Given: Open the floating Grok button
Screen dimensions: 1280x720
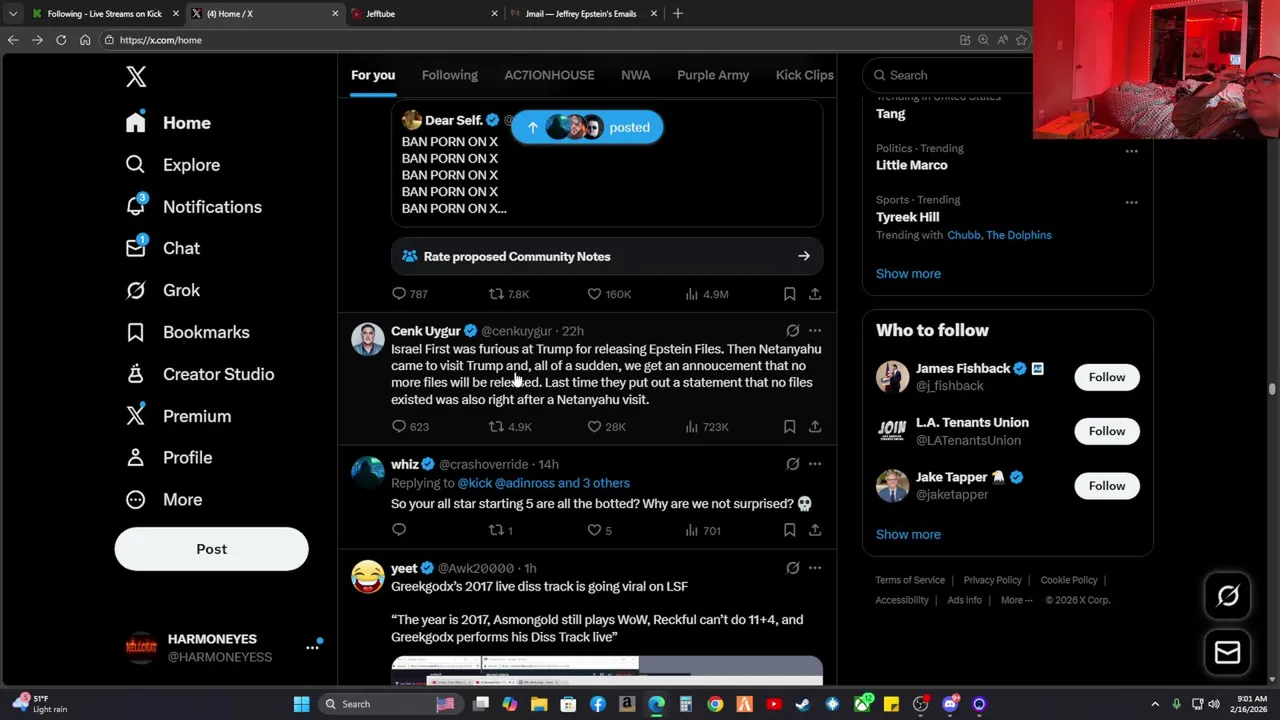Looking at the screenshot, I should pos(1227,596).
